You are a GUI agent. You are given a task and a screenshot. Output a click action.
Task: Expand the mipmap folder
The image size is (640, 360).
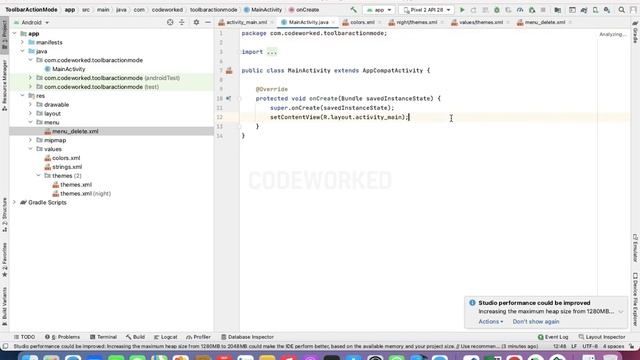click(30, 140)
